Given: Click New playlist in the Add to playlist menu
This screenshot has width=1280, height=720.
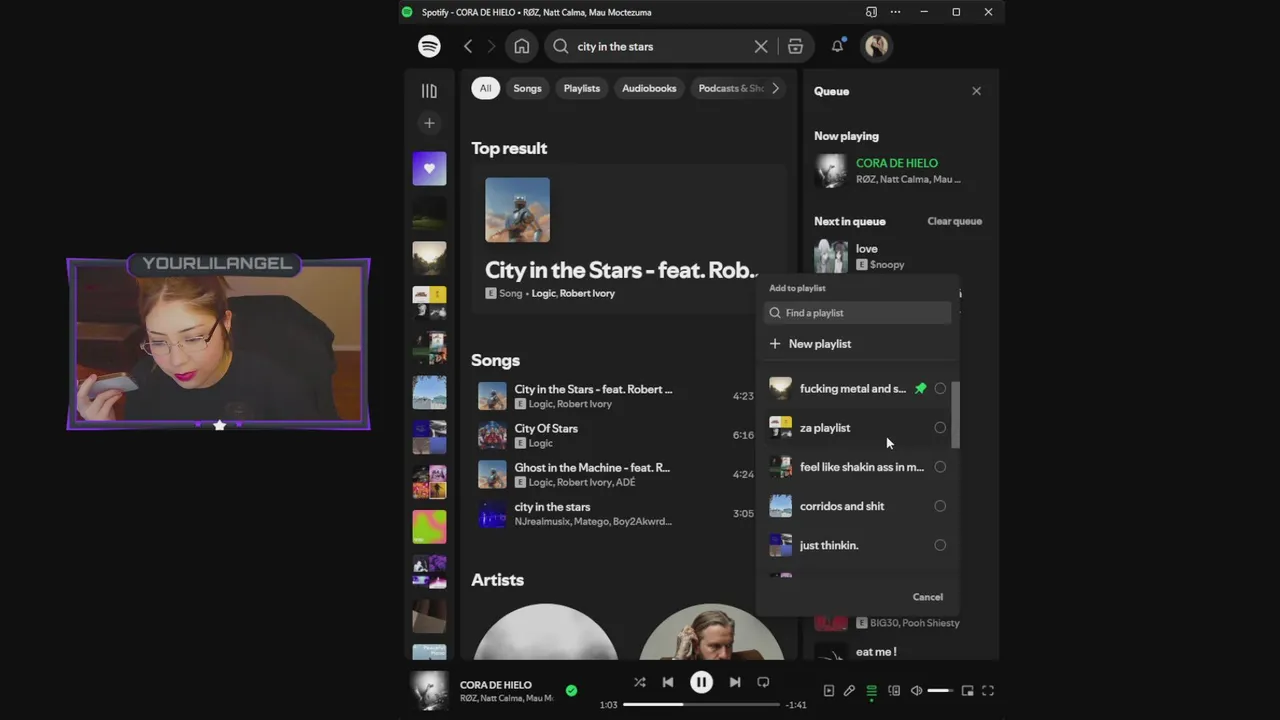Looking at the screenshot, I should [x=858, y=344].
